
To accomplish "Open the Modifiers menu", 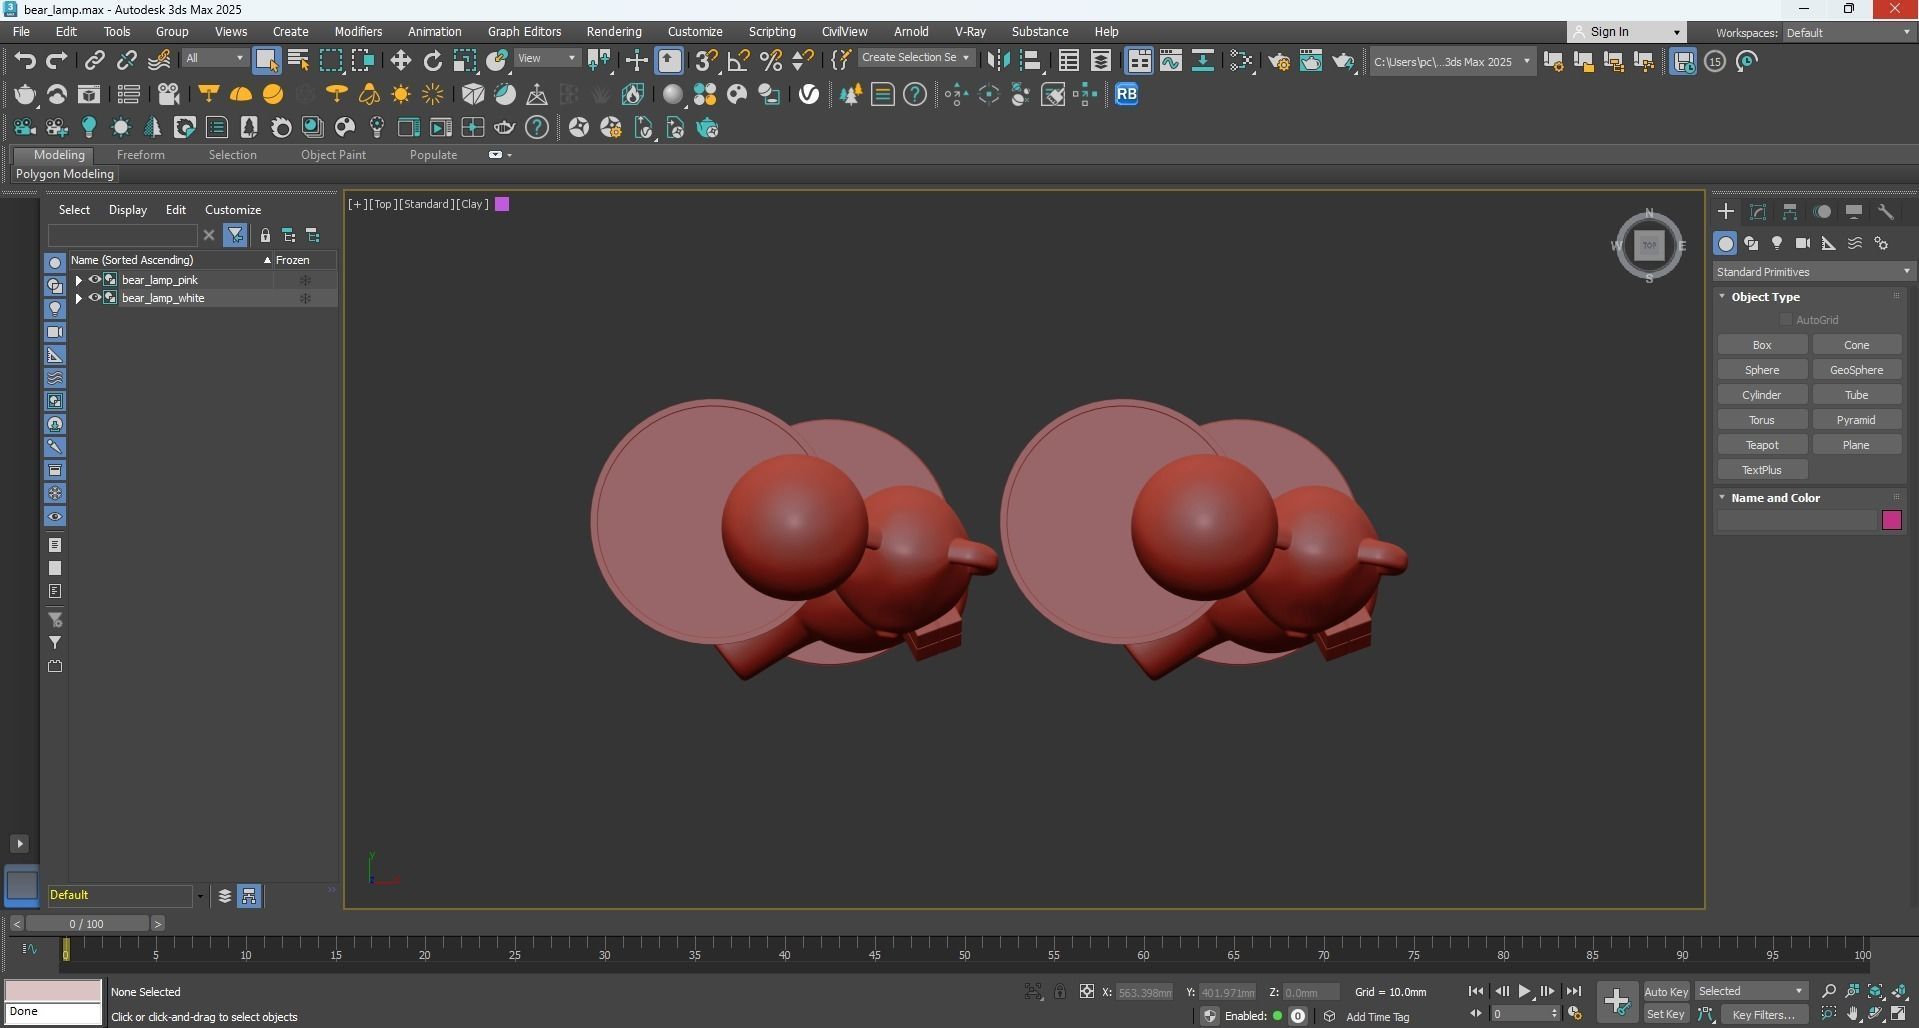I will click(x=358, y=32).
